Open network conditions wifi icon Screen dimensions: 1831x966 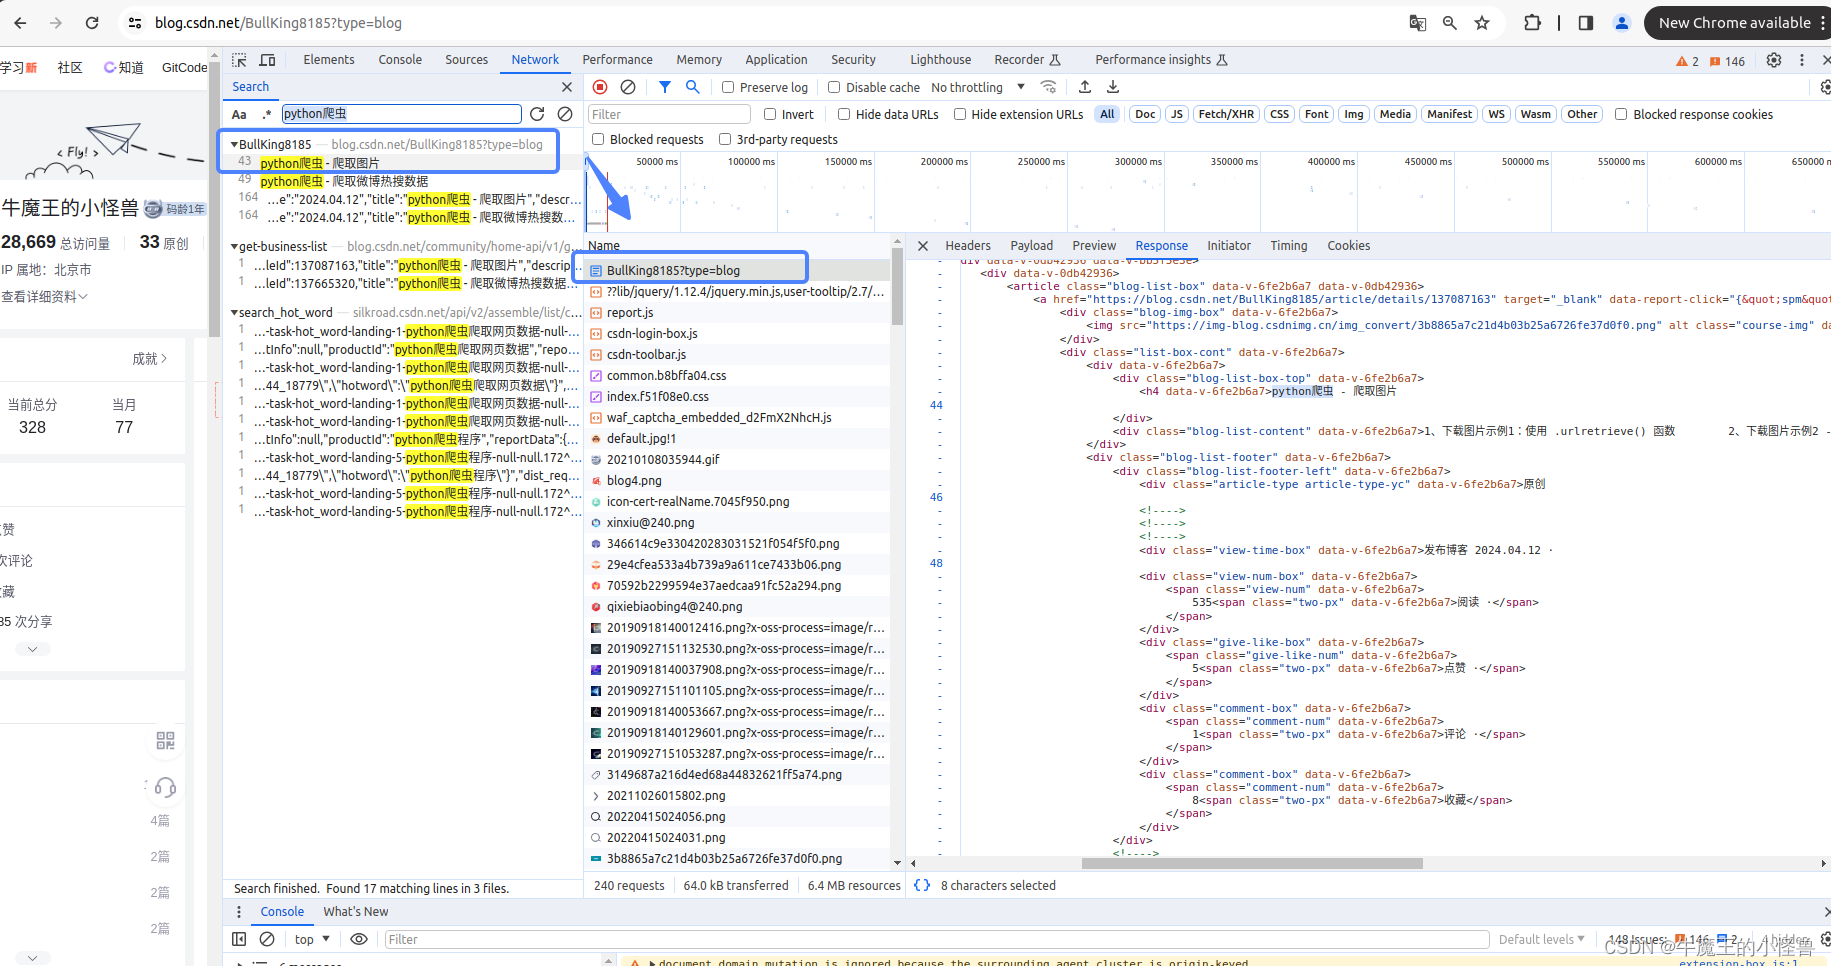pos(1048,87)
